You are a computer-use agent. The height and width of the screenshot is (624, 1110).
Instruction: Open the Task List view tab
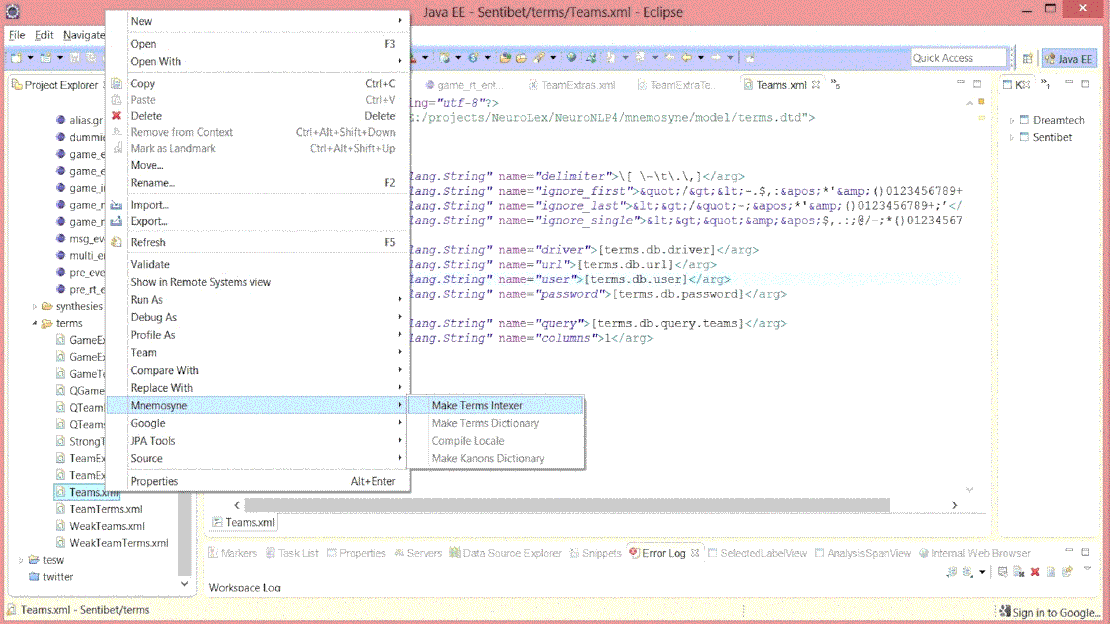(x=292, y=553)
